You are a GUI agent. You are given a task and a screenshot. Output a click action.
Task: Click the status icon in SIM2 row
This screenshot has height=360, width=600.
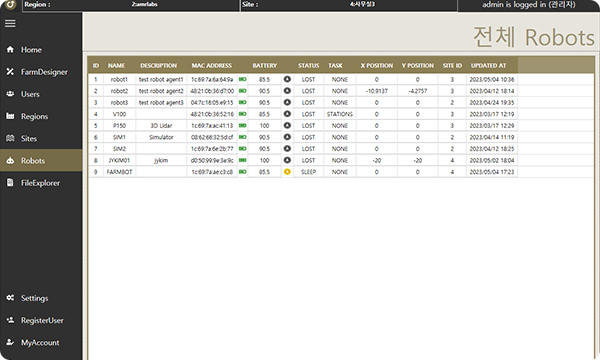(x=287, y=148)
